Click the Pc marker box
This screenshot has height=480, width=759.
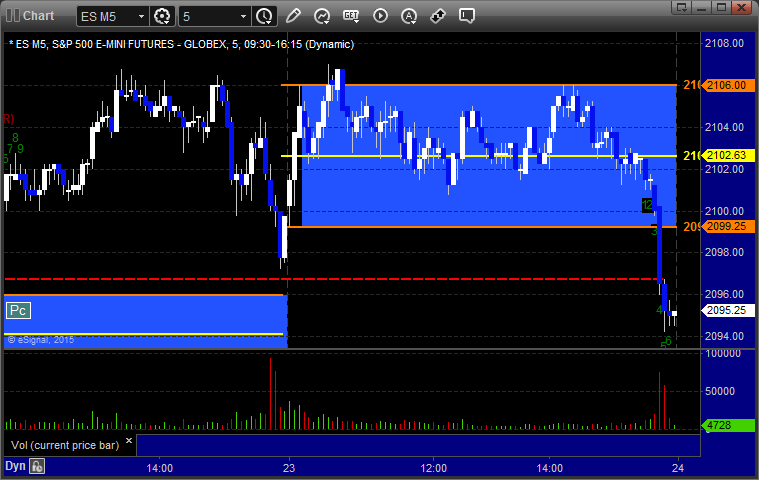click(x=18, y=311)
